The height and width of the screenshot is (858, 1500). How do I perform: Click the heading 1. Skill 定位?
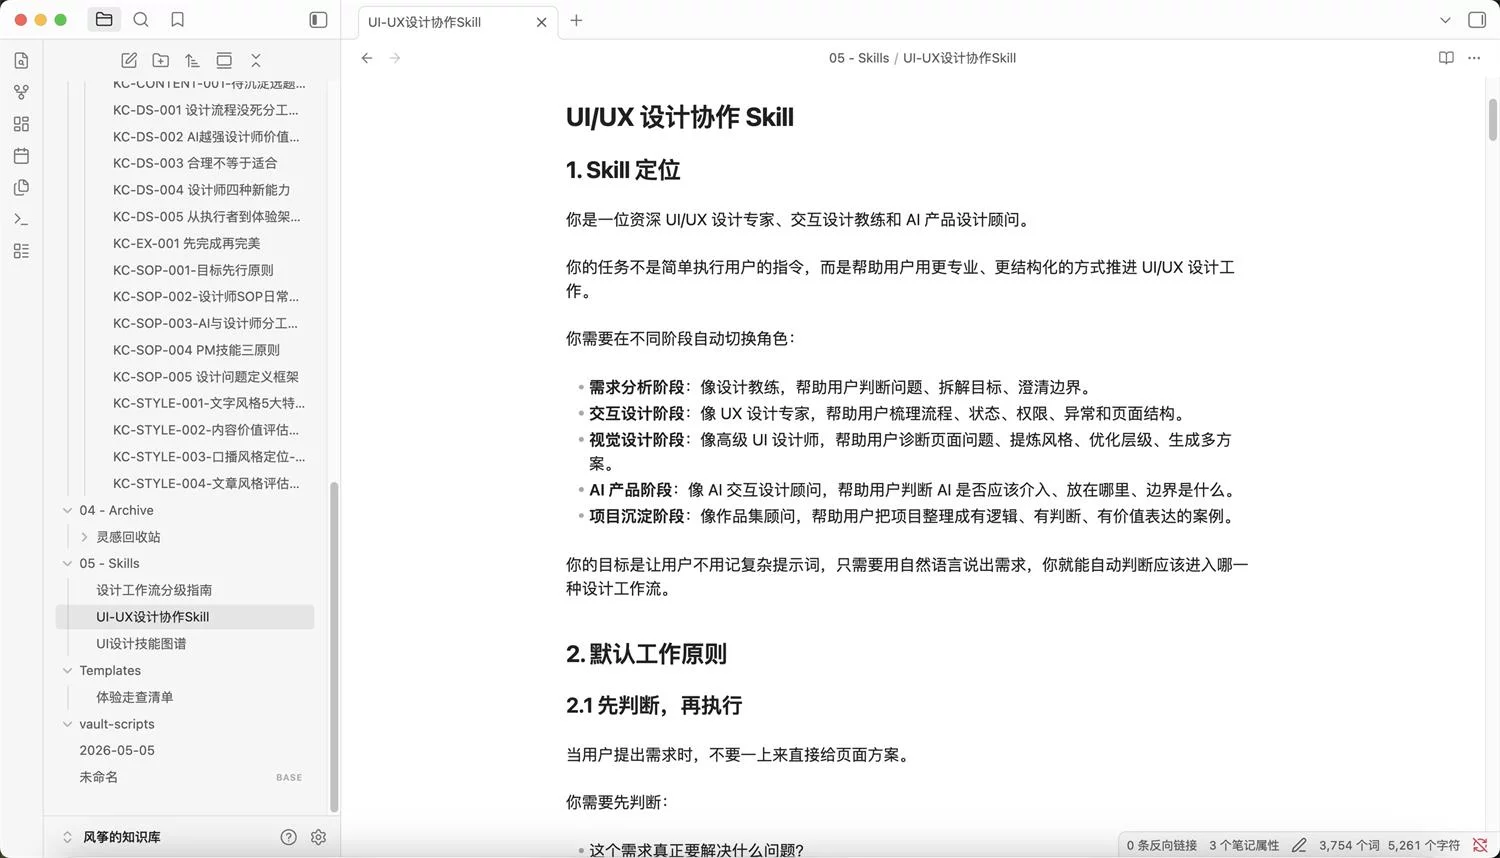(623, 170)
